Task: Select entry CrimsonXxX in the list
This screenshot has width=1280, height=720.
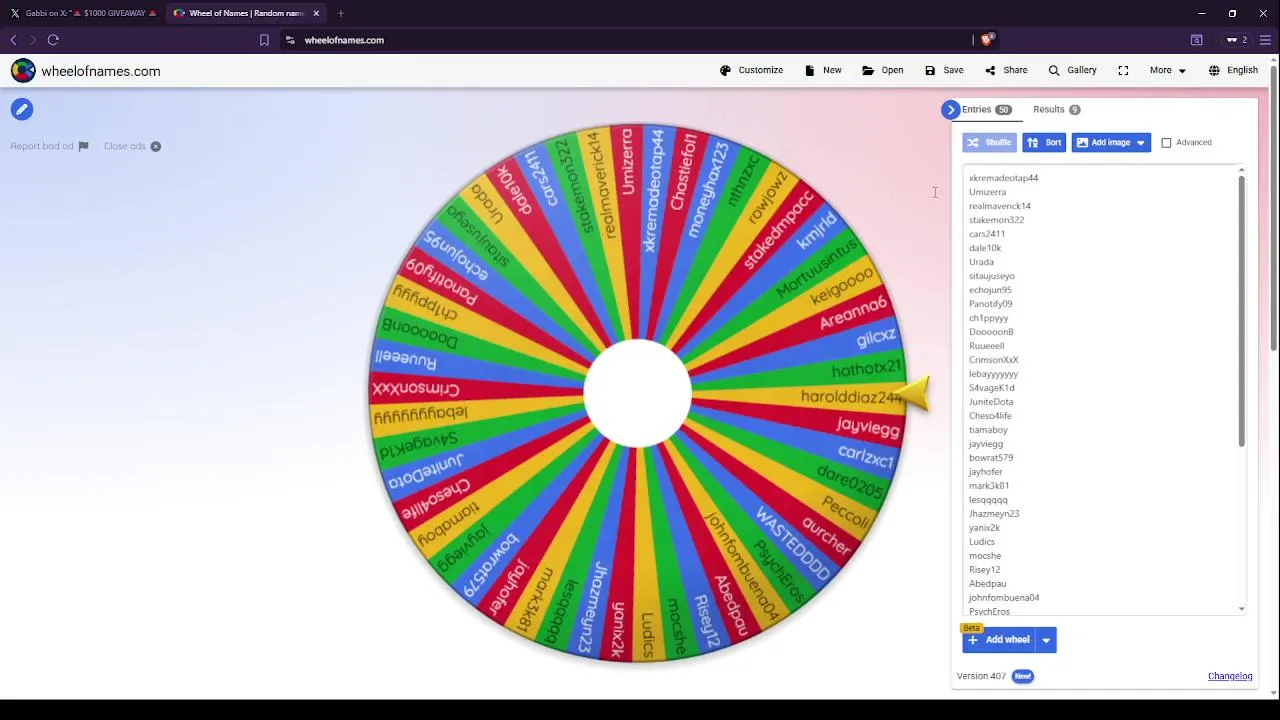Action: click(x=993, y=360)
